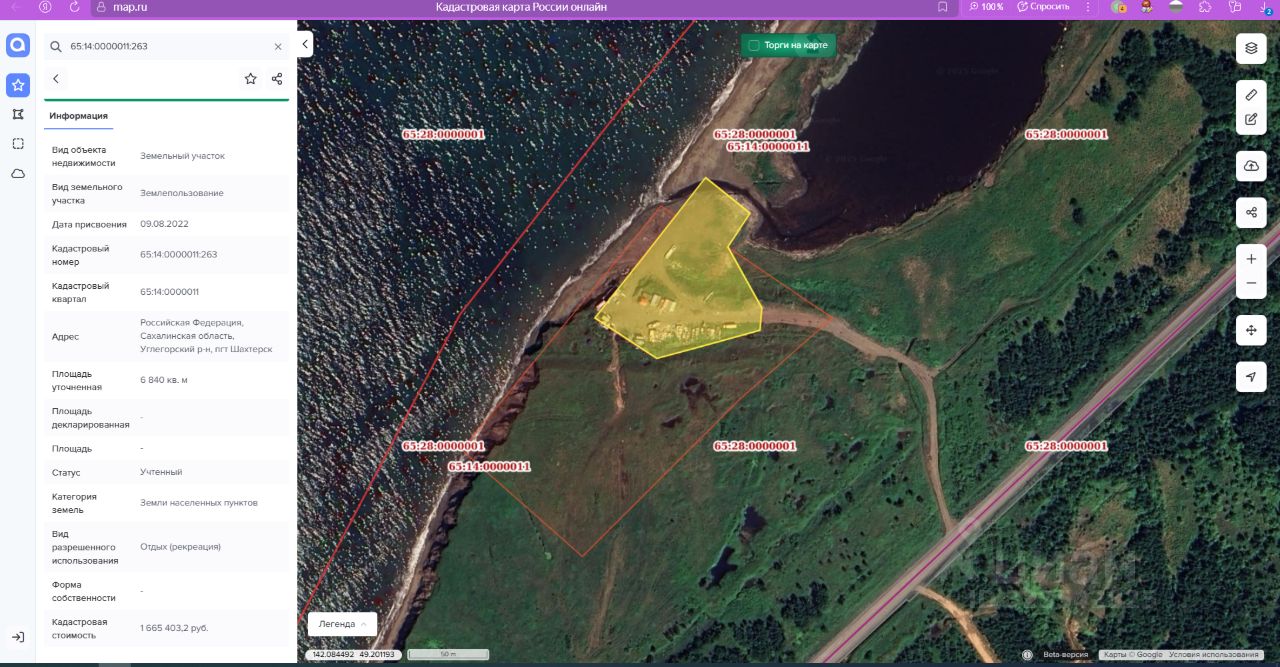
Task: Click the cadastral cost 1 665 403,2 руб.
Action: [x=174, y=628]
